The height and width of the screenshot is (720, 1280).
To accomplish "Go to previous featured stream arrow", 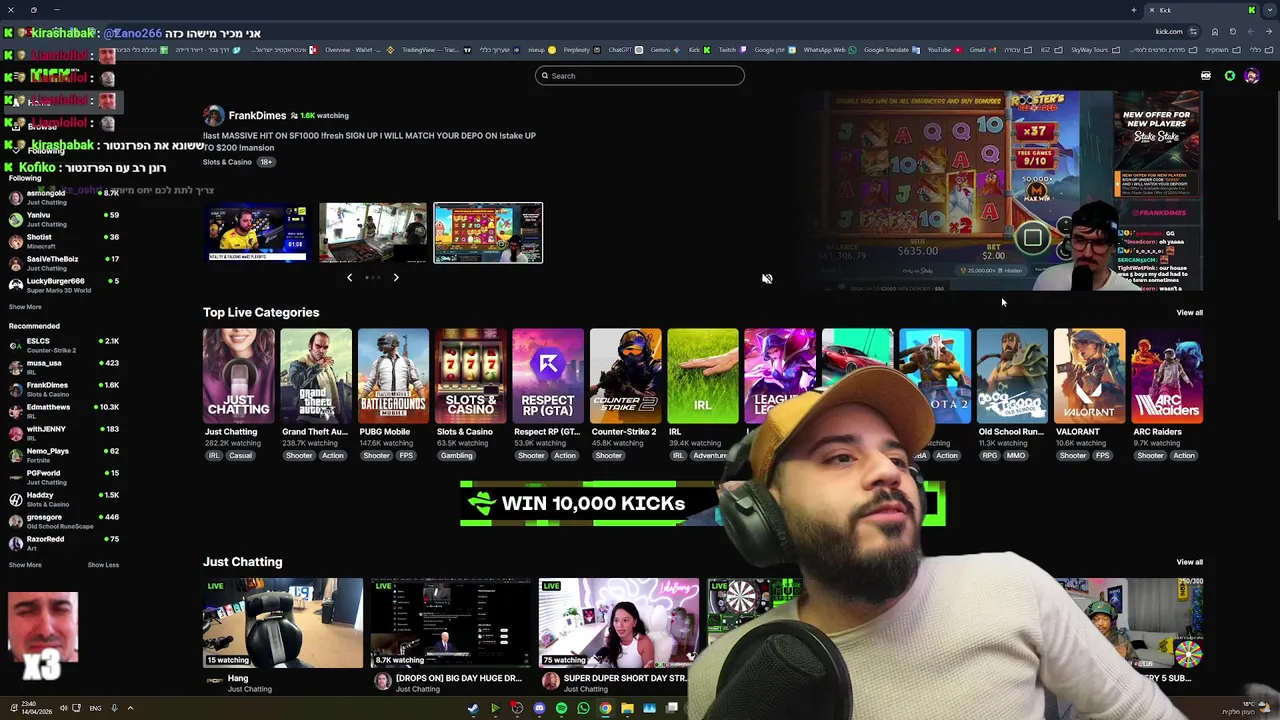I will click(x=349, y=277).
